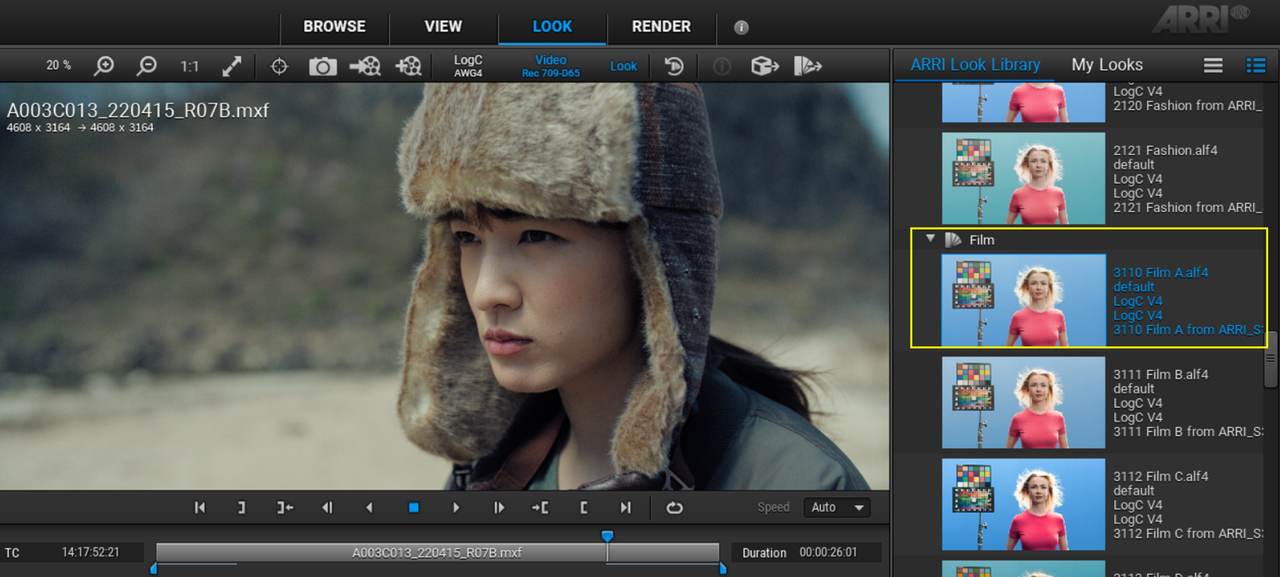Image resolution: width=1280 pixels, height=577 pixels.
Task: Toggle the Look button in viewer toolbar
Action: pos(623,66)
